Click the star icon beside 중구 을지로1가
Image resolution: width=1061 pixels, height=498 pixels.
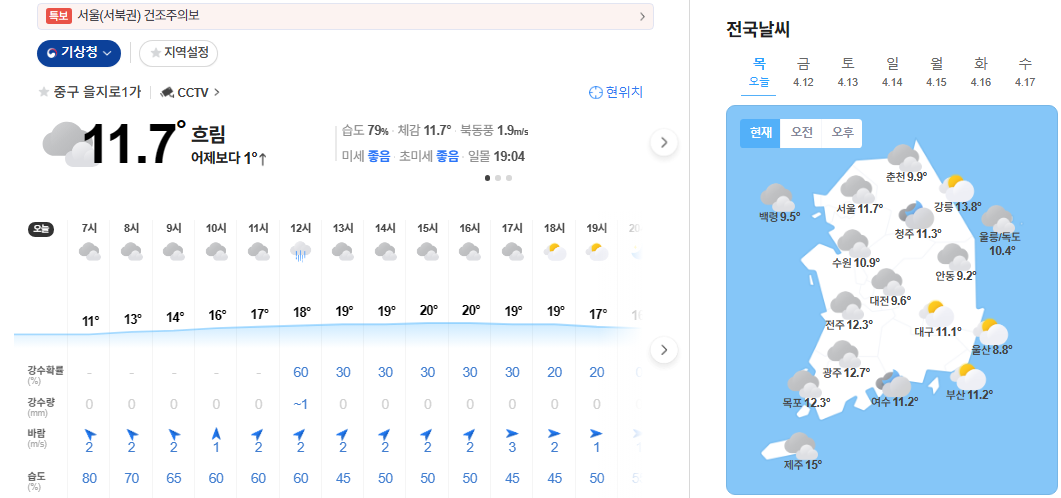point(44,92)
